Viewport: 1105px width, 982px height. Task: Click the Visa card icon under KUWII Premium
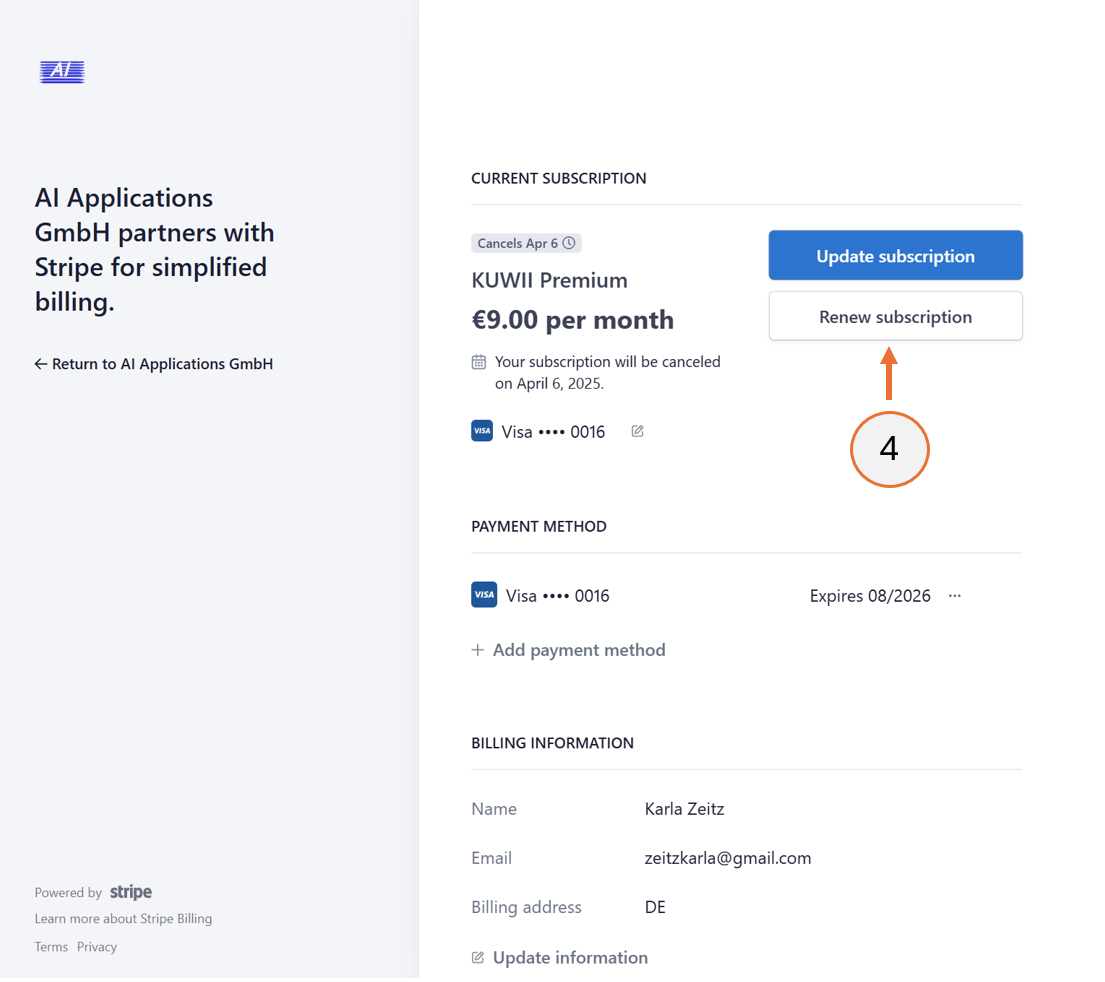pyautogui.click(x=482, y=430)
